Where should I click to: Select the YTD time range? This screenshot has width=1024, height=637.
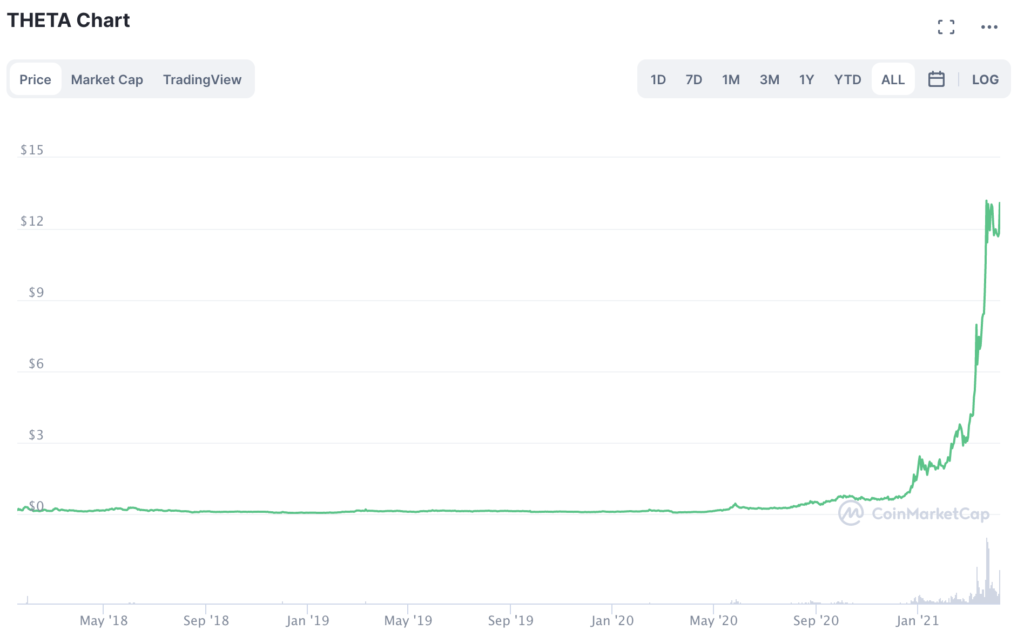tap(847, 79)
